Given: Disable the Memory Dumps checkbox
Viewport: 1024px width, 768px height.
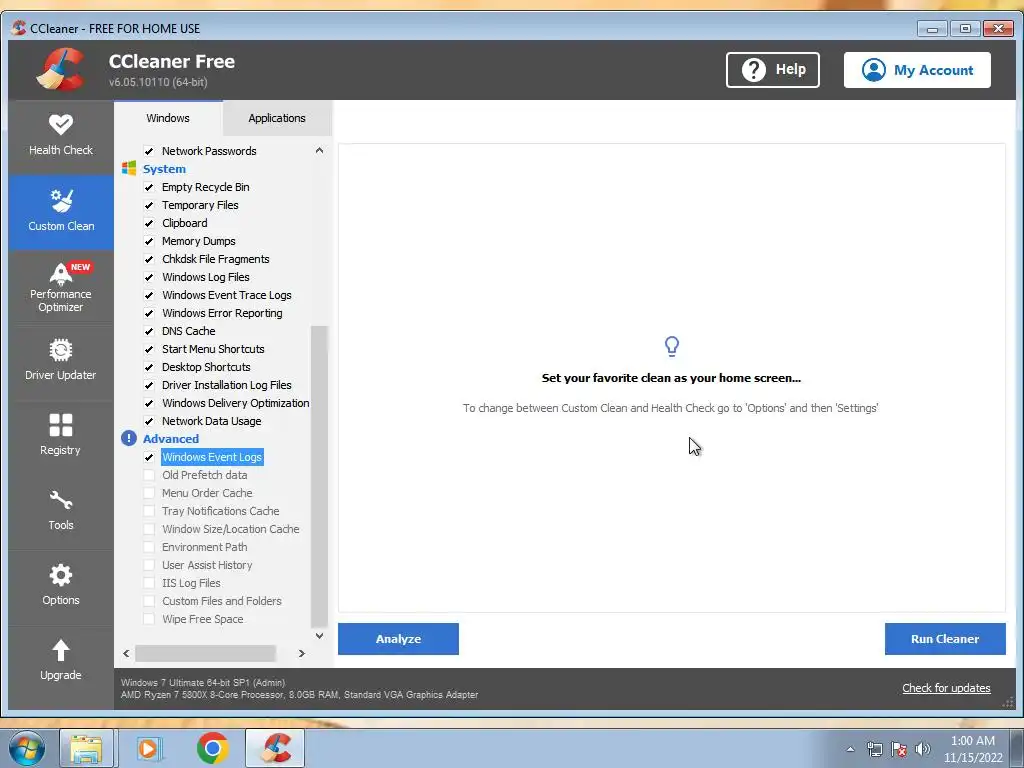Looking at the screenshot, I should tap(149, 241).
